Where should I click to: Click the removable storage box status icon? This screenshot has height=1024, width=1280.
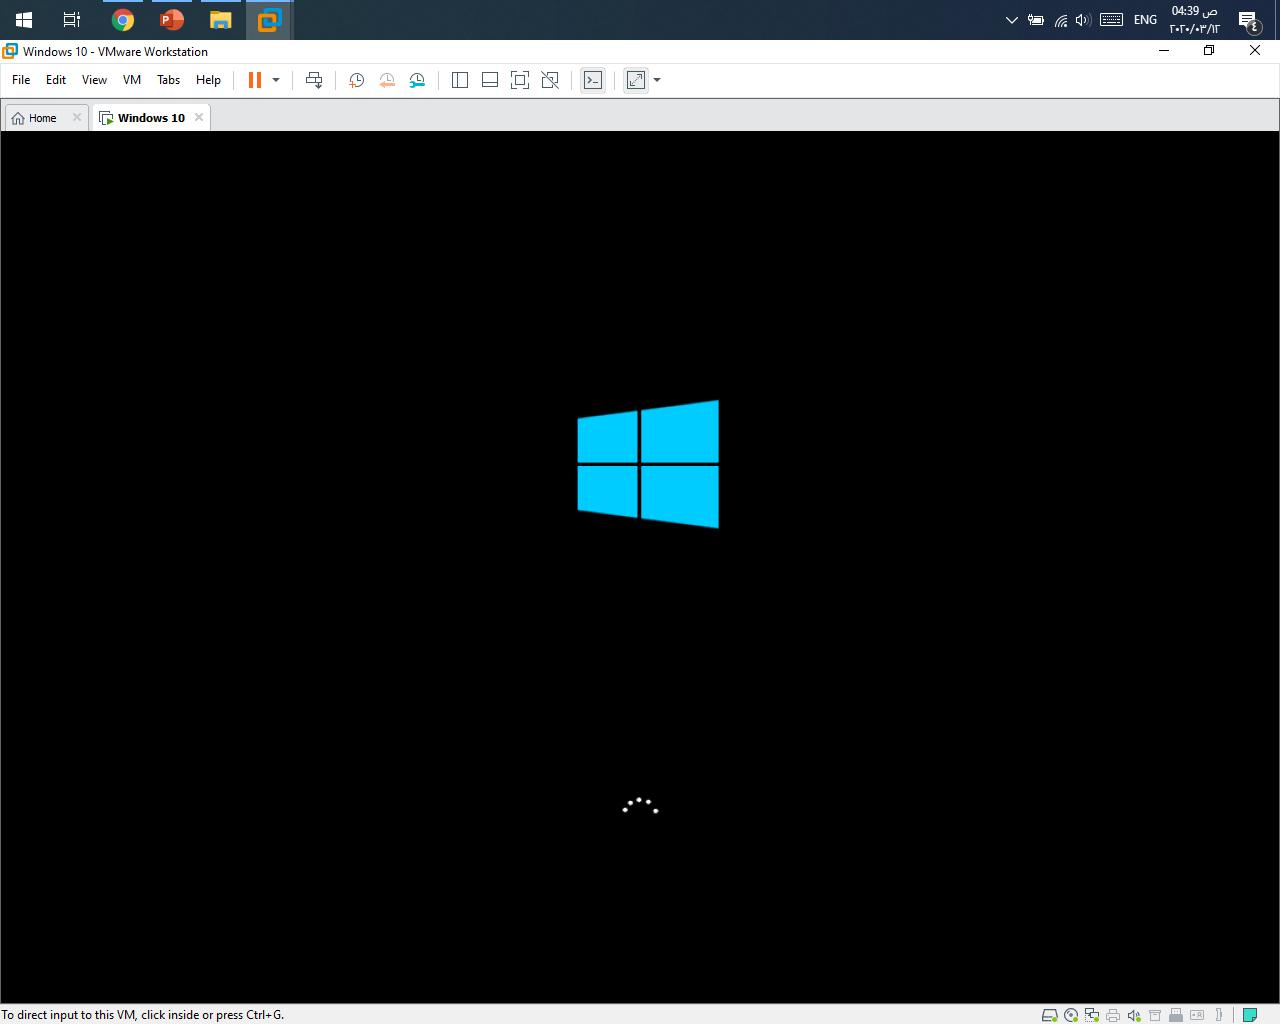point(1155,1015)
